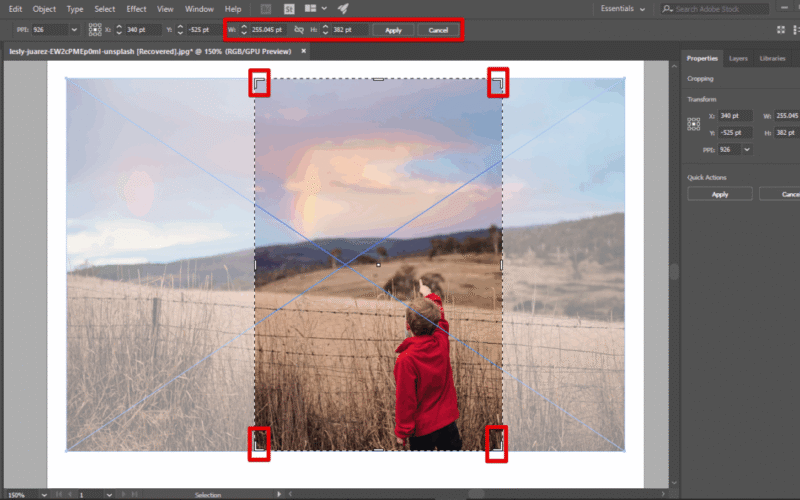Click top-right crop corner handle
The image size is (800, 500).
(498, 83)
